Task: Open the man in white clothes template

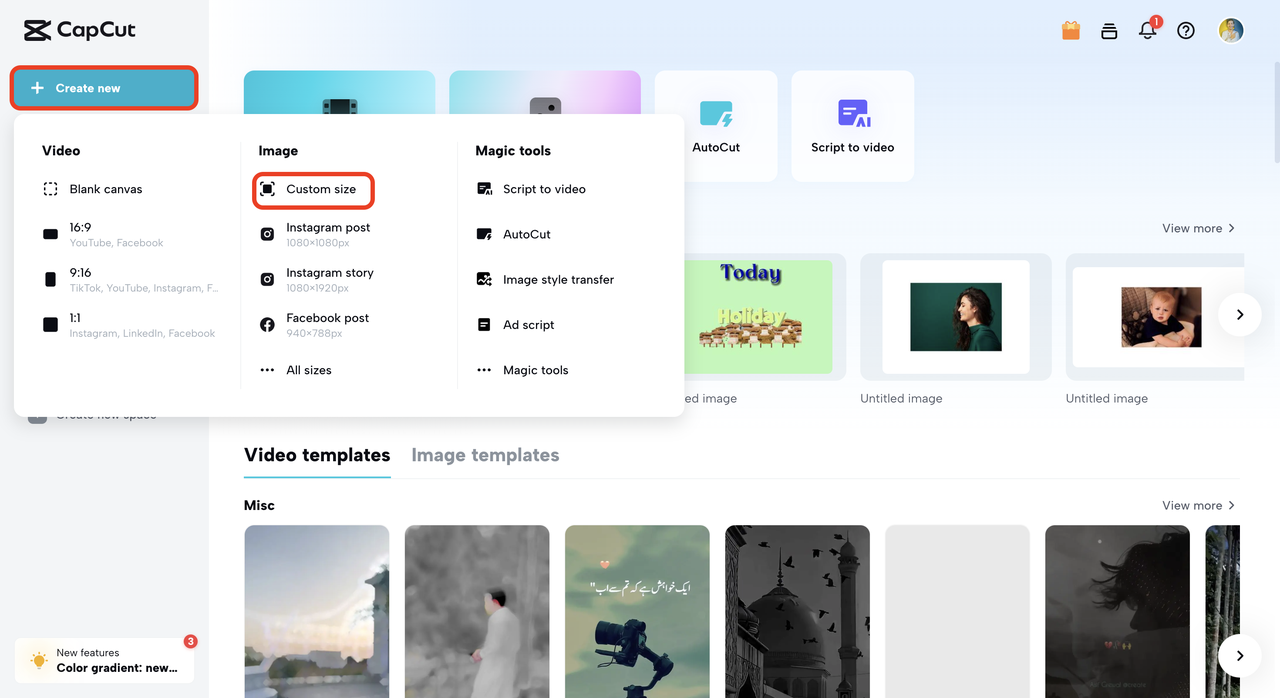Action: (477, 611)
